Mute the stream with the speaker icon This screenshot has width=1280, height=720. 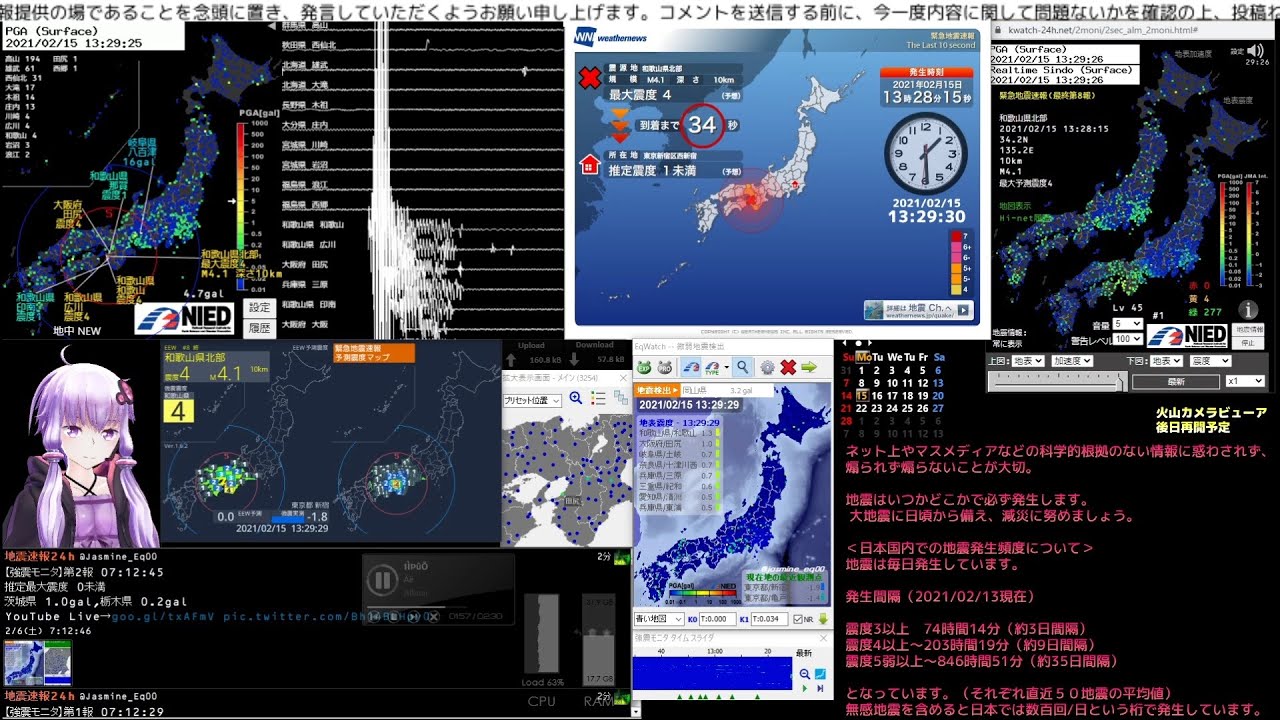point(1254,52)
